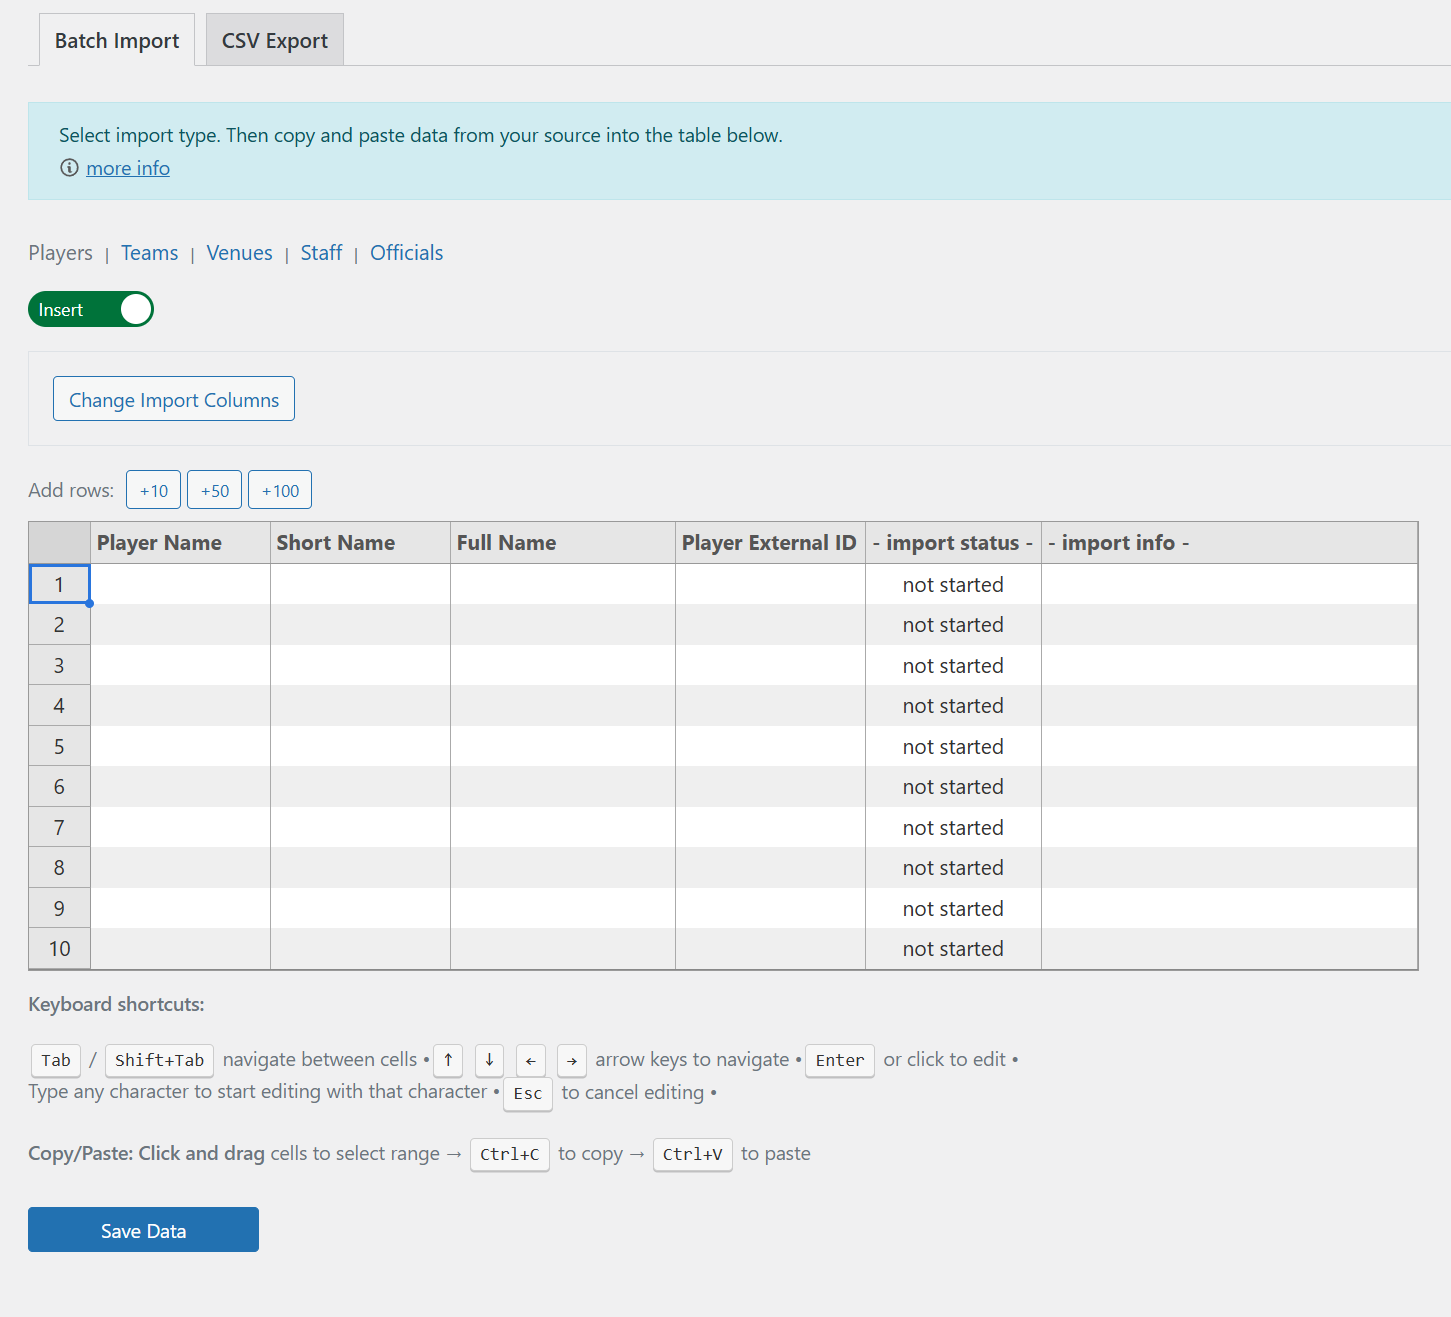The image size is (1451, 1317).
Task: Click Full Name cell in row 5
Action: click(x=562, y=747)
